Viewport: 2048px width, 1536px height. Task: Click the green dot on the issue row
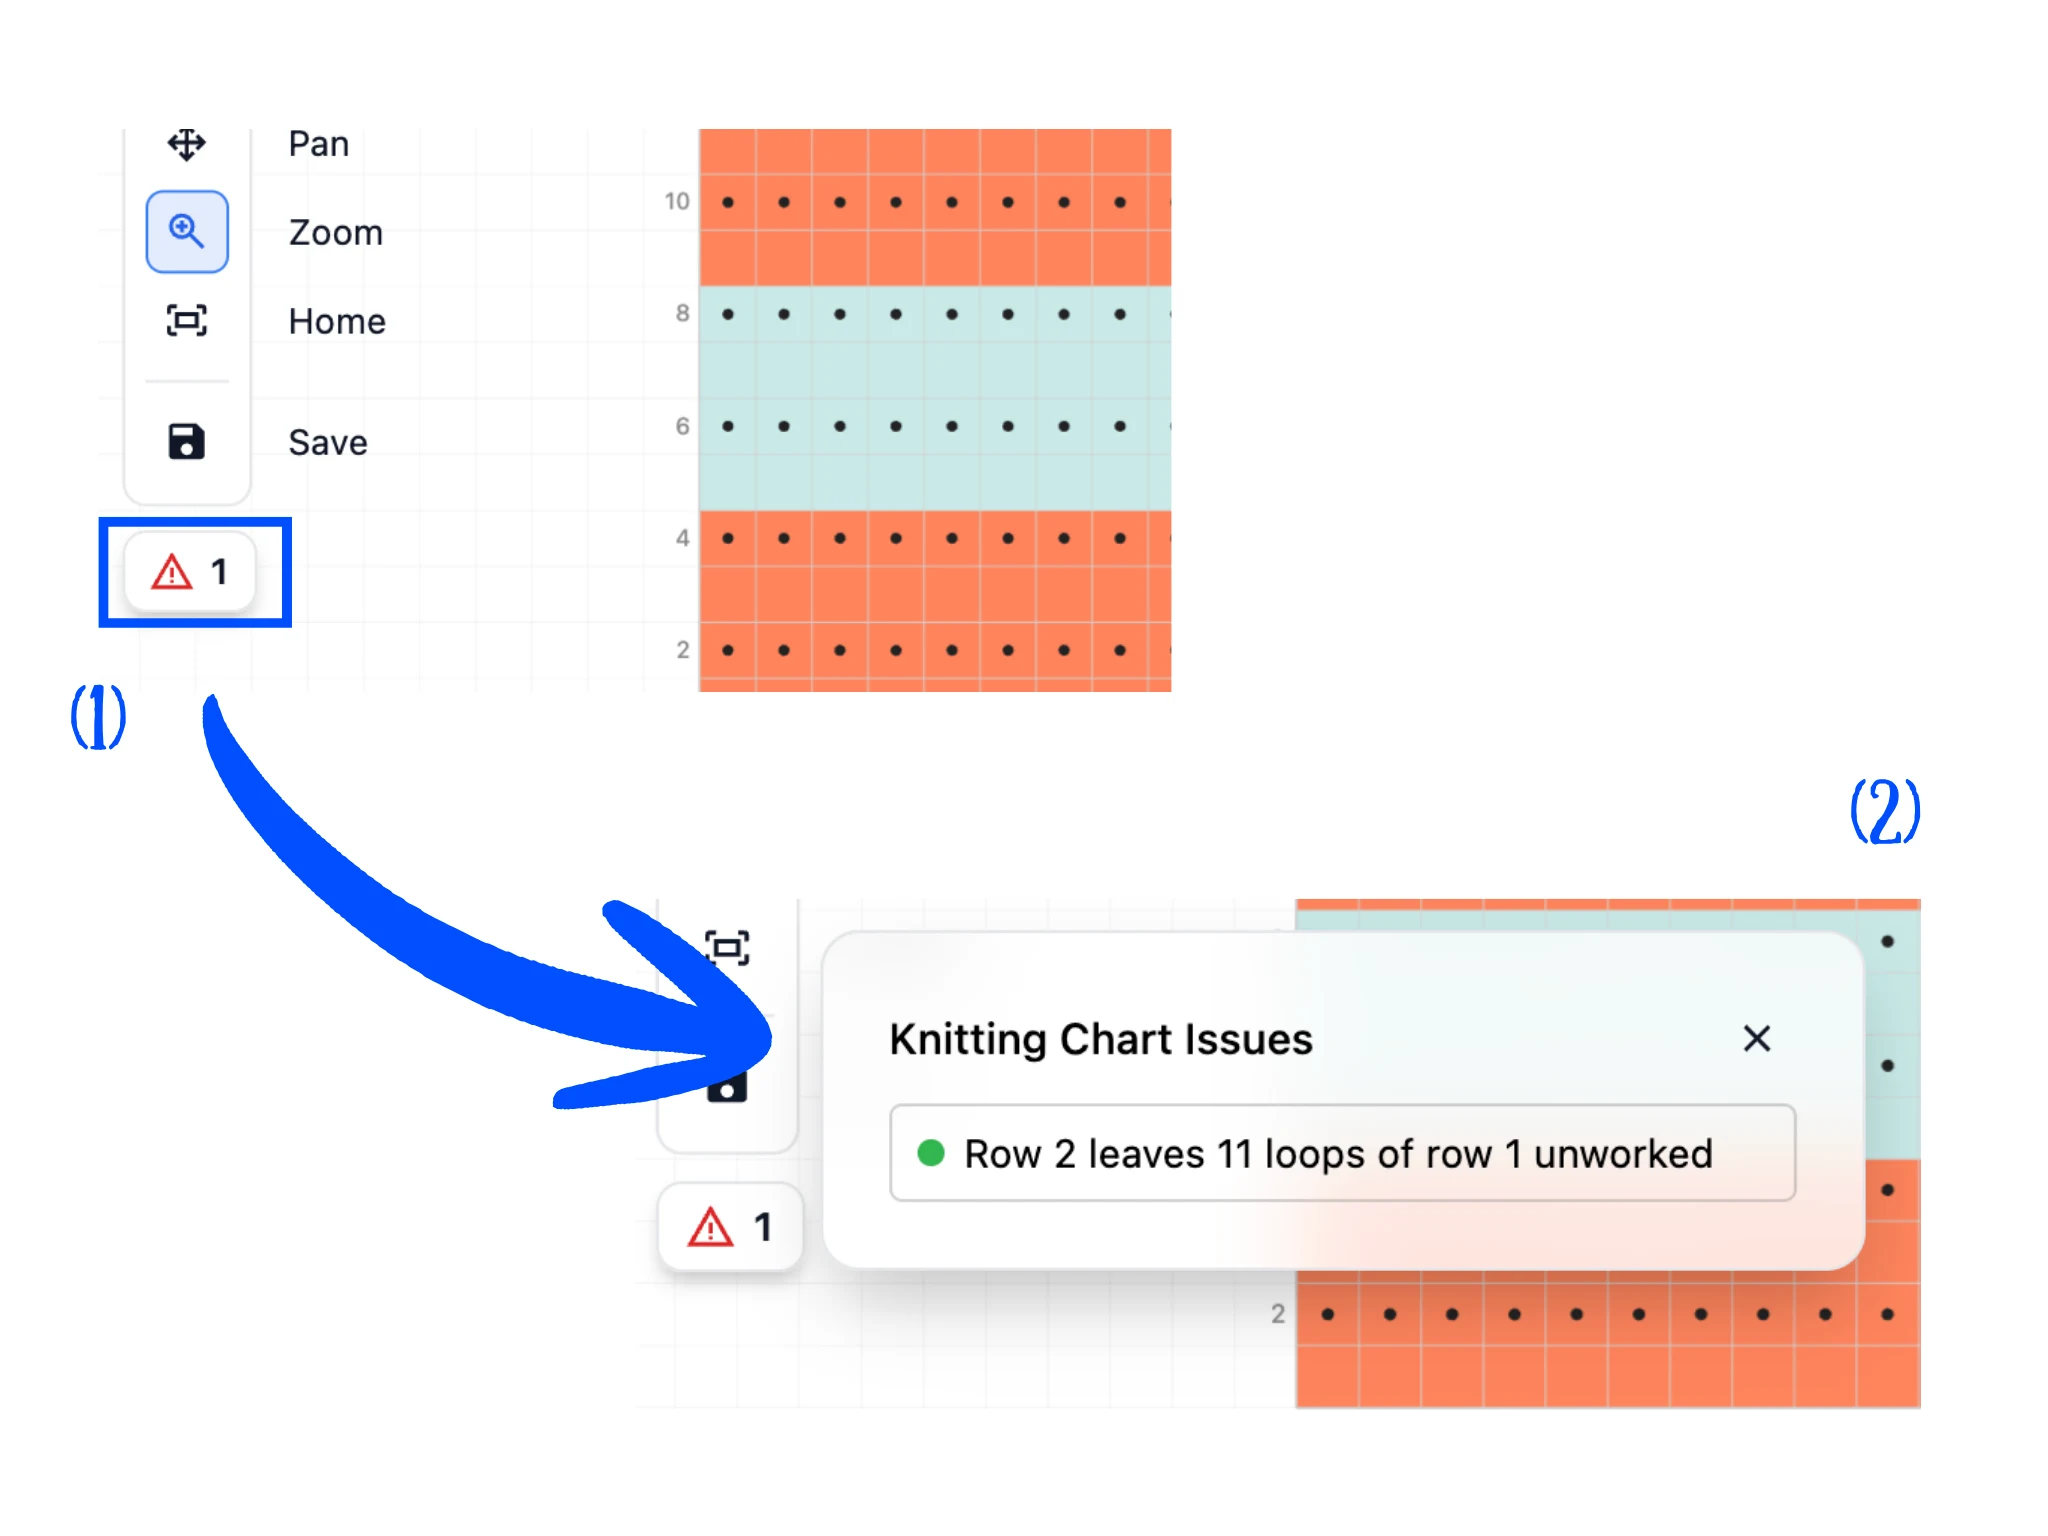[x=931, y=1153]
